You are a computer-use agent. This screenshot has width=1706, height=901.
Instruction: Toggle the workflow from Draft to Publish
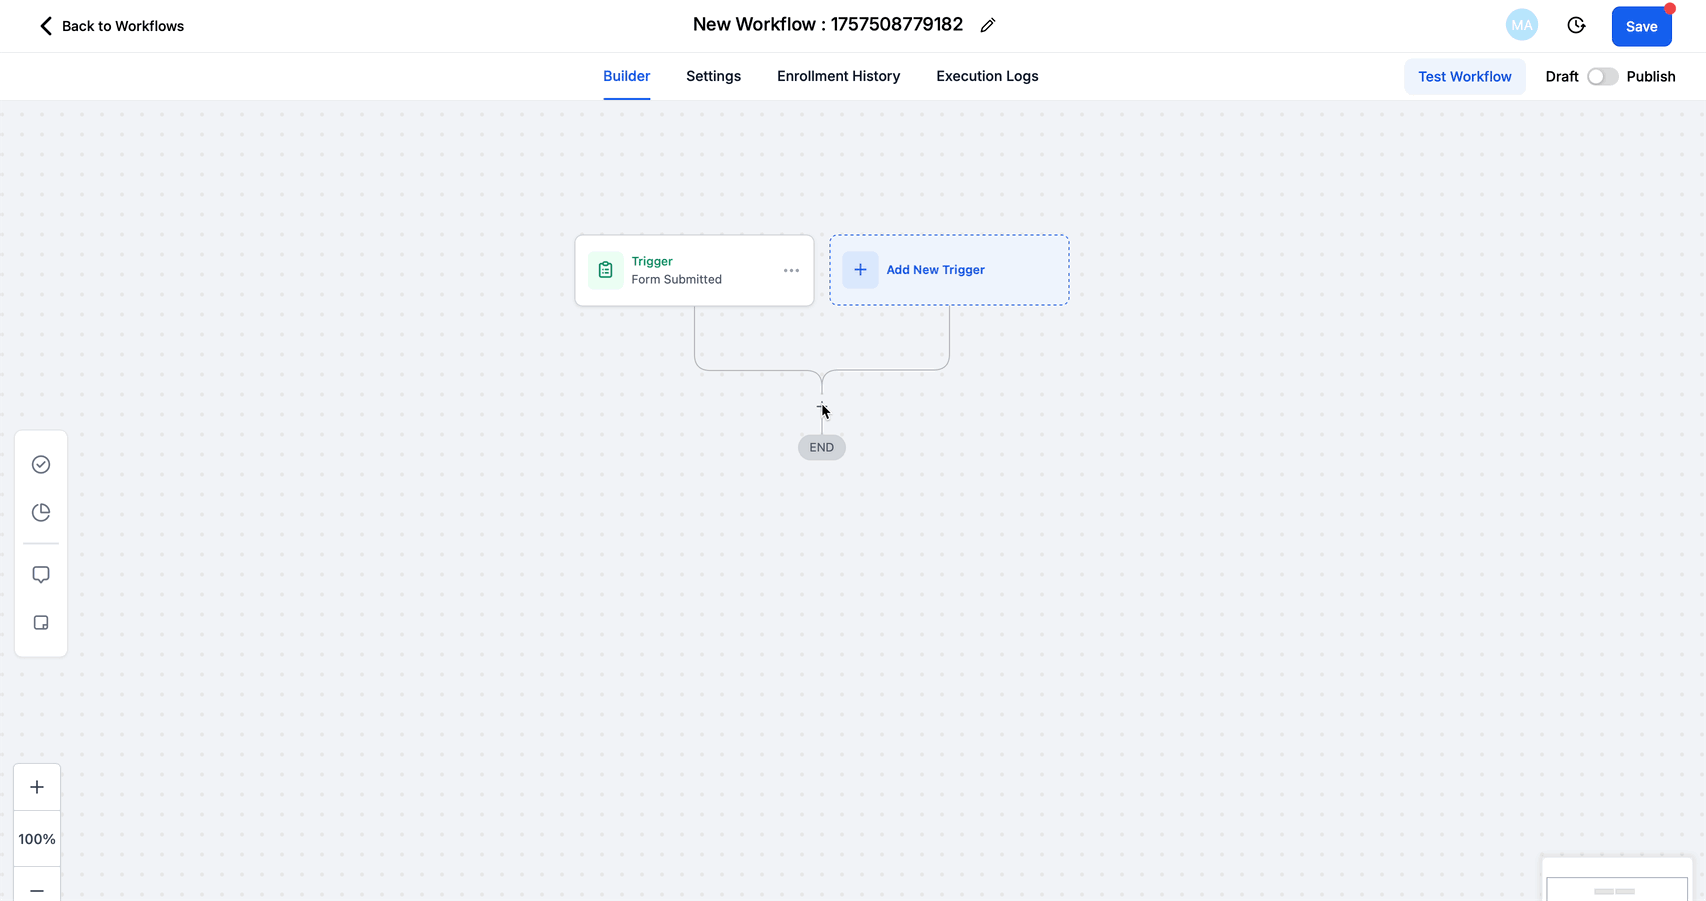point(1602,76)
